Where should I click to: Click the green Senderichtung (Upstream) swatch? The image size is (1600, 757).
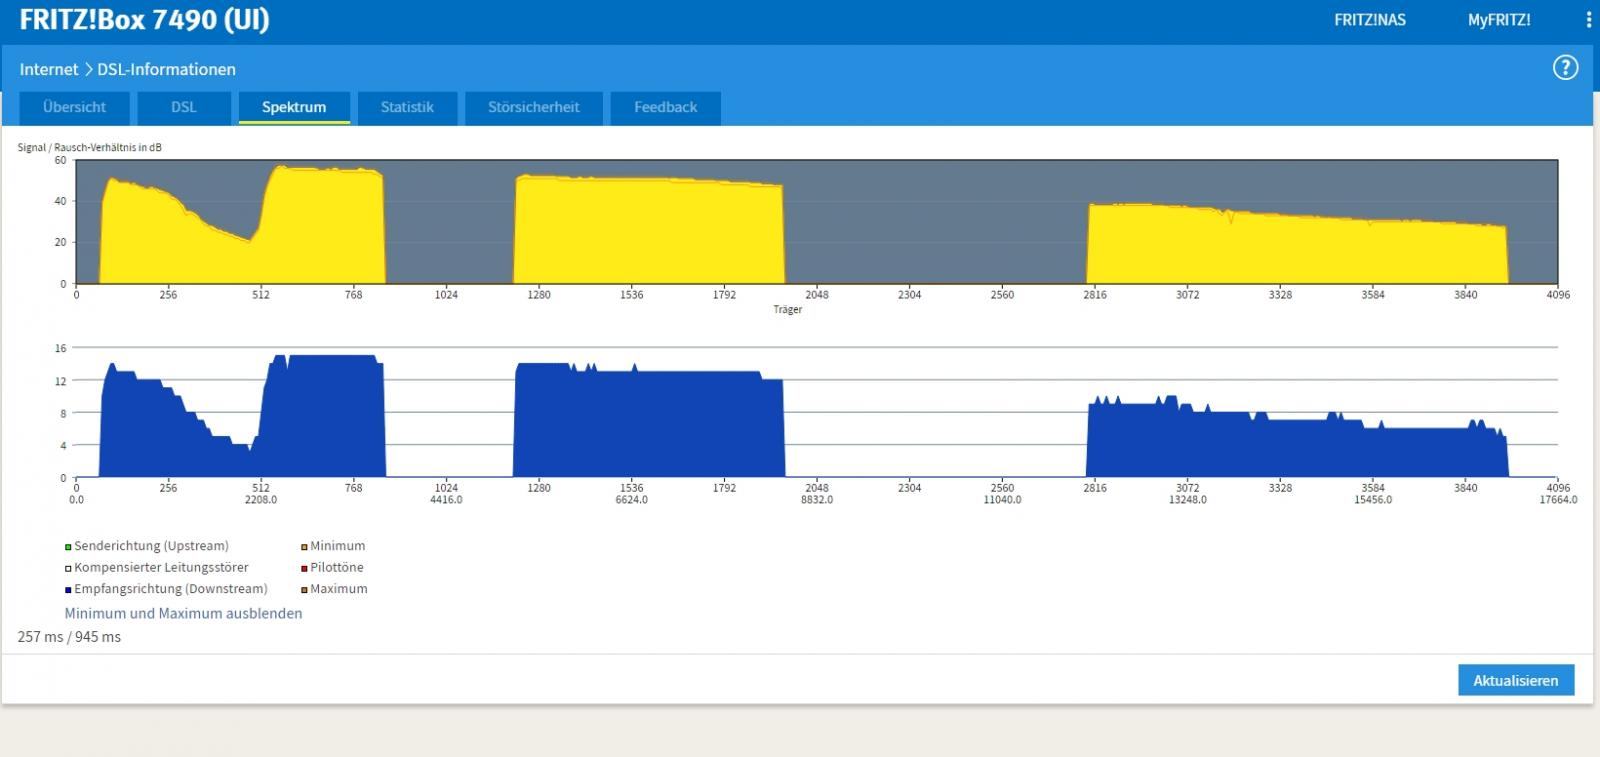[x=68, y=547]
